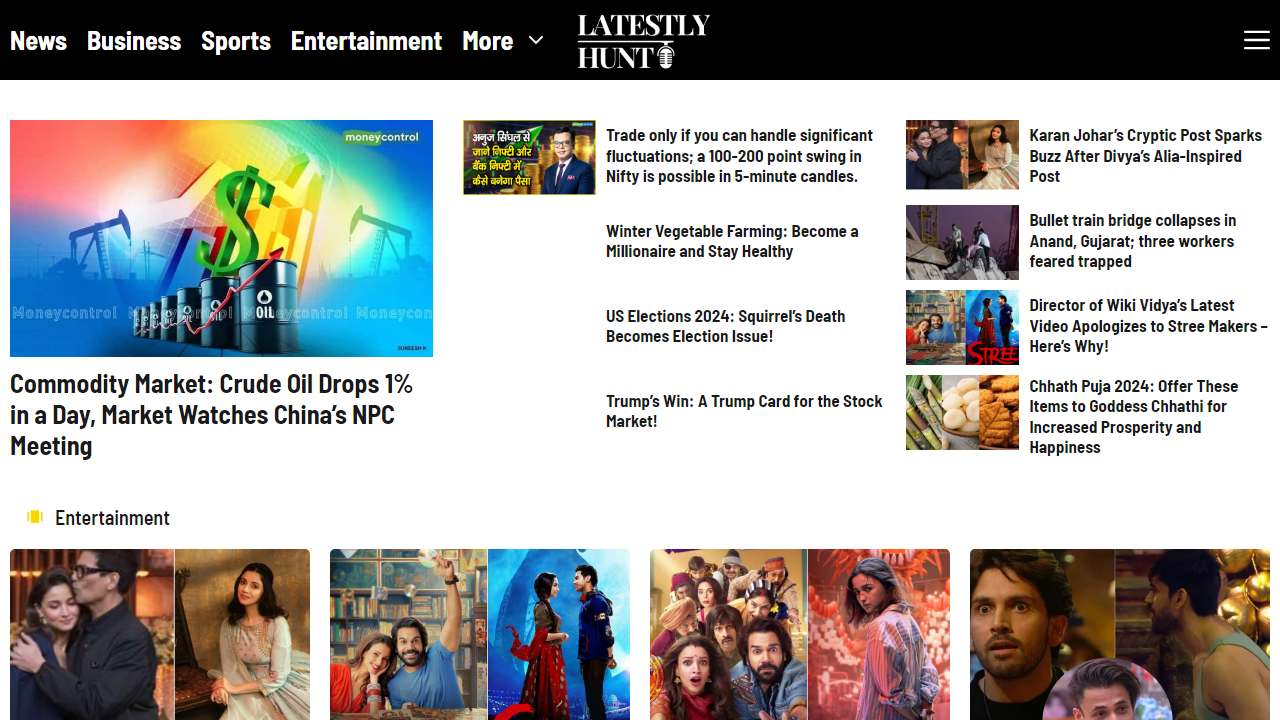Click the Moneycontrol crude oil image
This screenshot has width=1280, height=720.
(221, 238)
